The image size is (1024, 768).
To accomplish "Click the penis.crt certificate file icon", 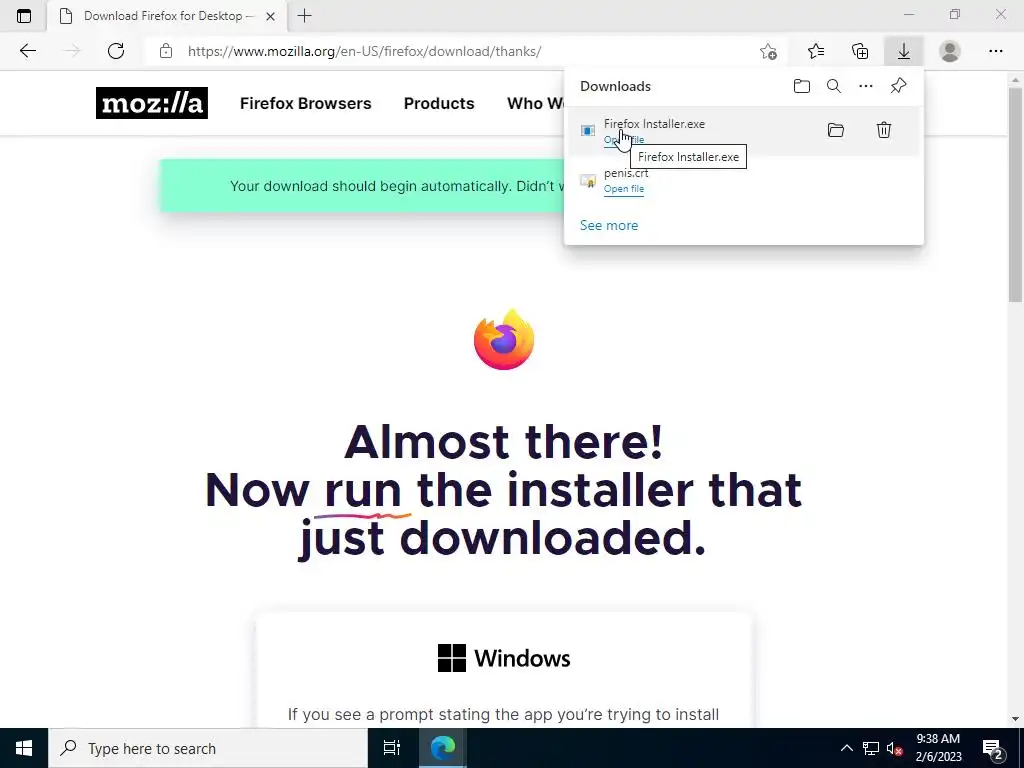I will click(x=588, y=180).
